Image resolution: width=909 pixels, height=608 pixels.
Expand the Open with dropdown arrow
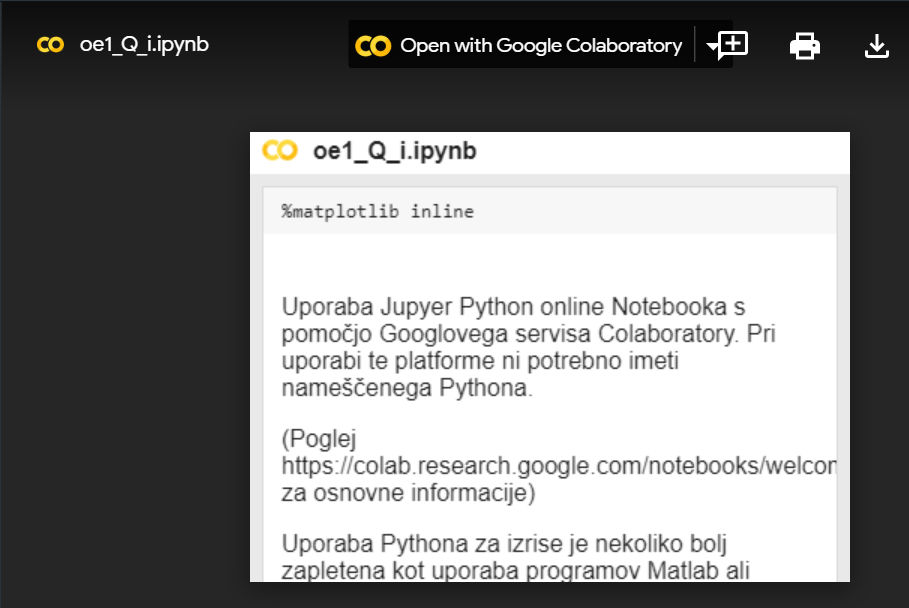pos(711,46)
